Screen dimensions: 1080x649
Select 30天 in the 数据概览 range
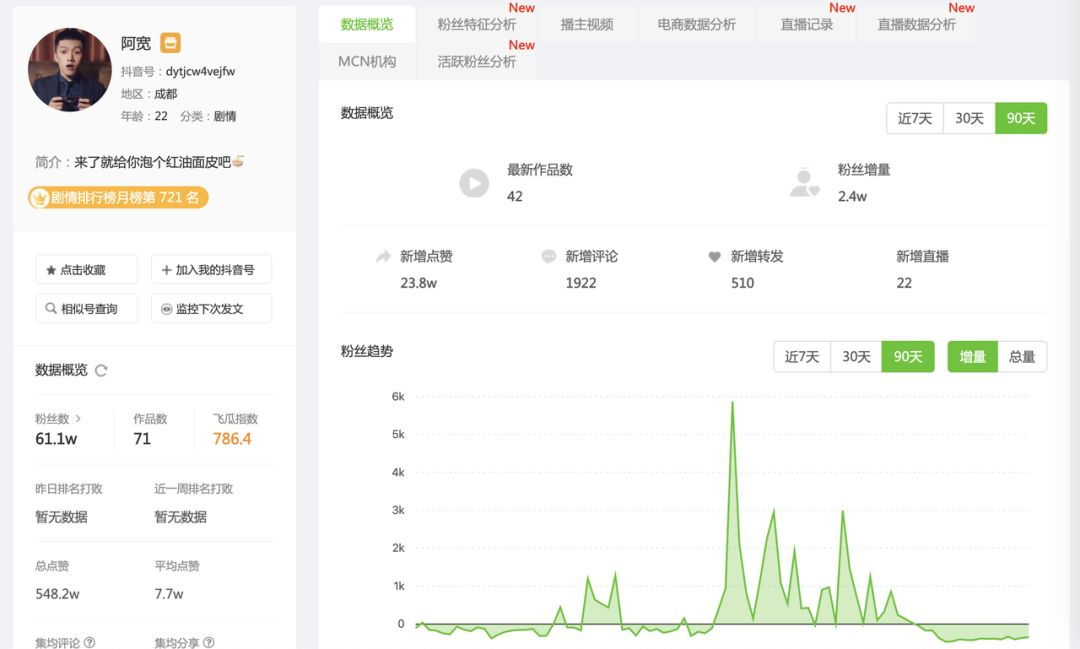coord(969,119)
